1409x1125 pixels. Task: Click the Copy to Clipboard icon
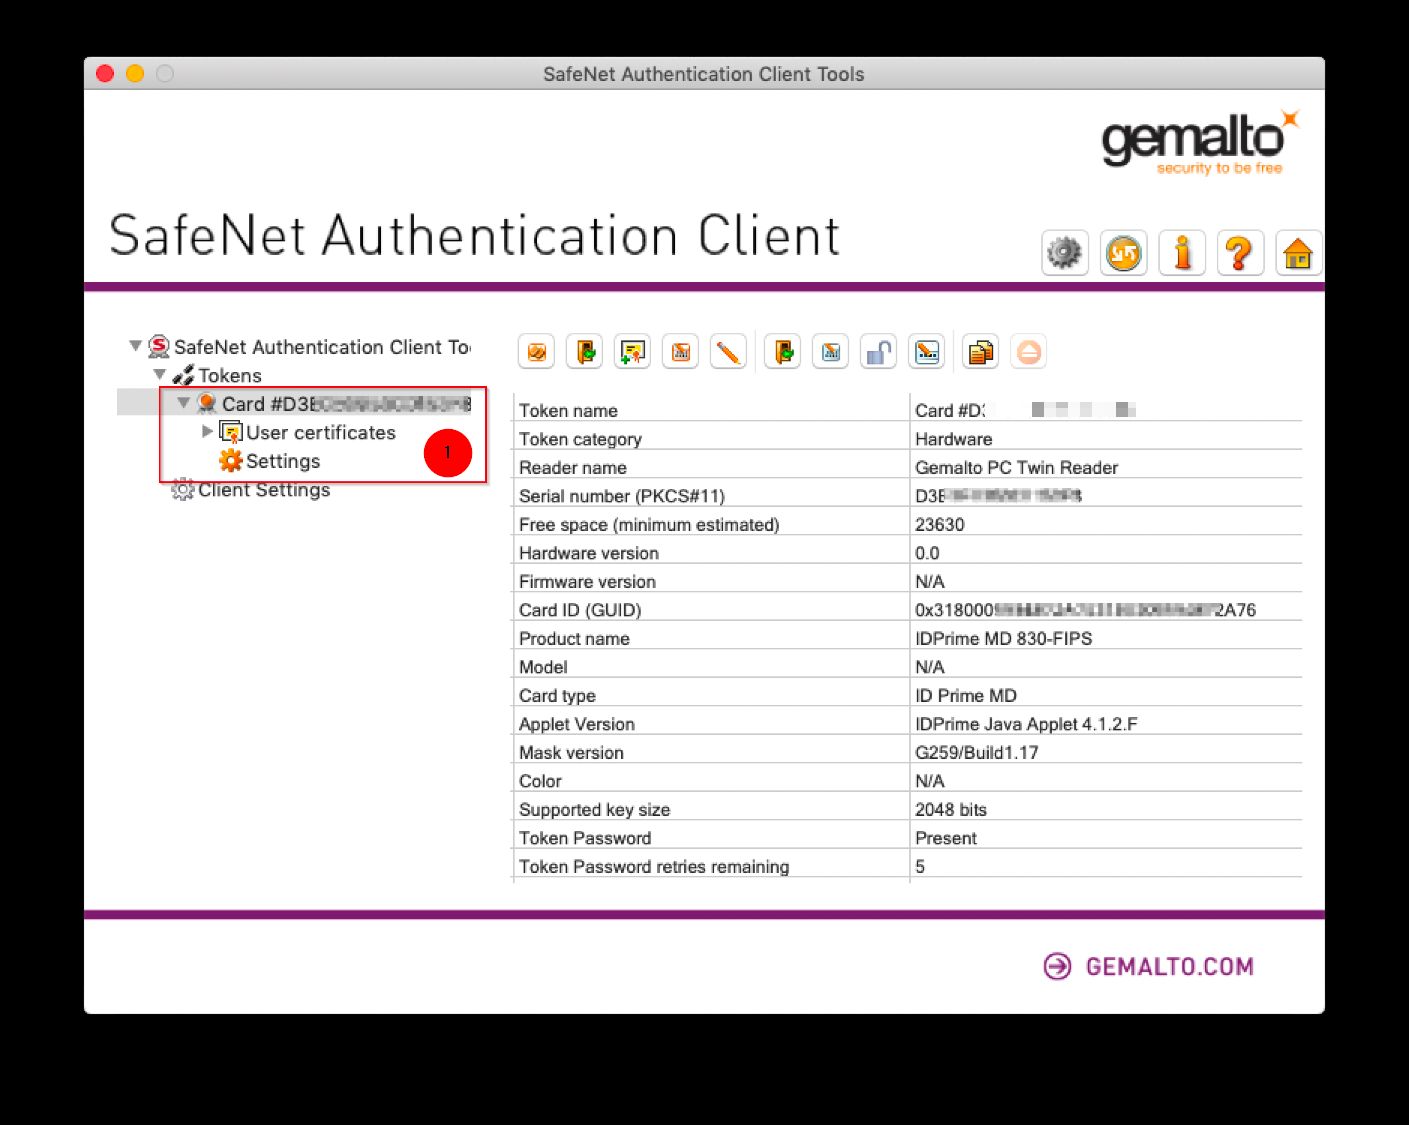[981, 352]
